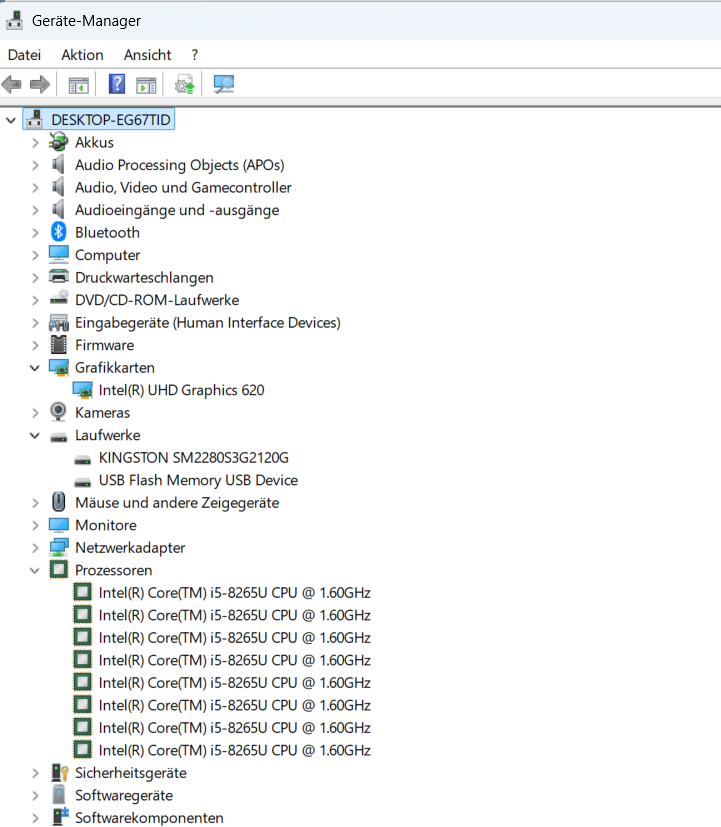
Task: Expand the Akkus category
Action: tap(35, 143)
